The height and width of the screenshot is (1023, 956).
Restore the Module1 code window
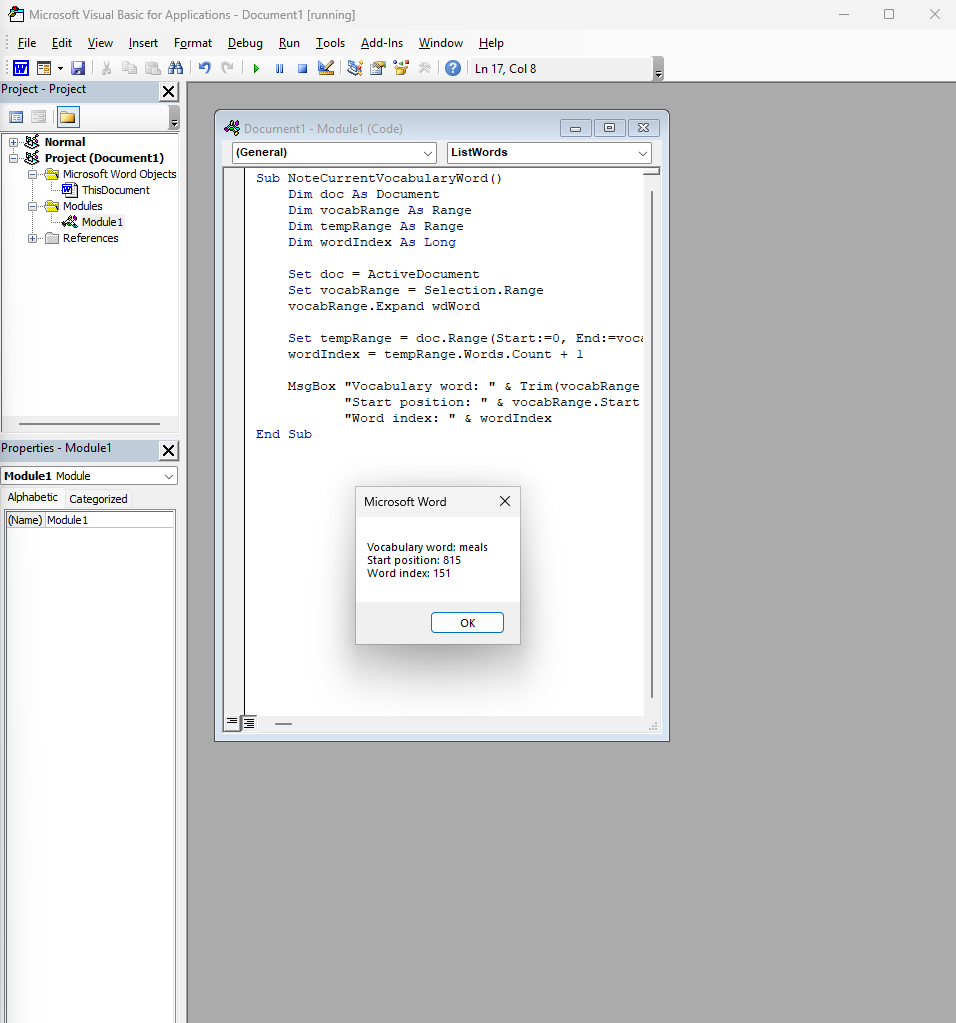609,128
